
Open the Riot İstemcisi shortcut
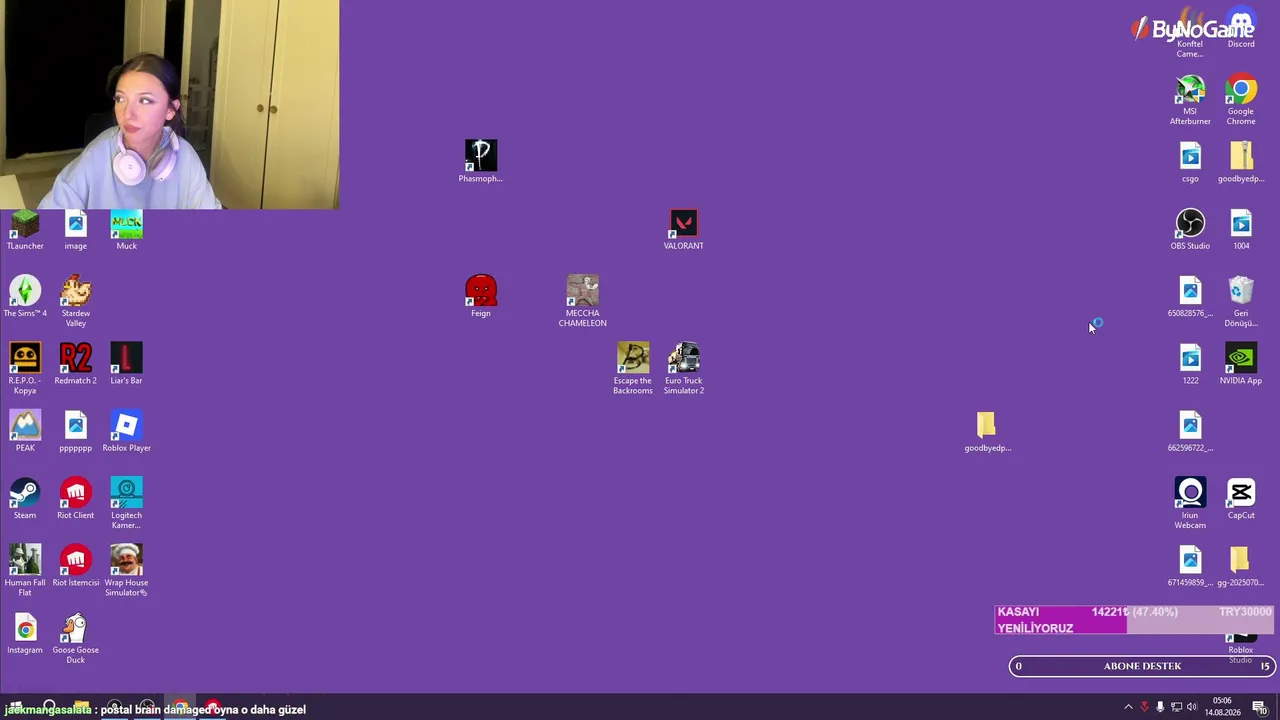click(x=76, y=560)
